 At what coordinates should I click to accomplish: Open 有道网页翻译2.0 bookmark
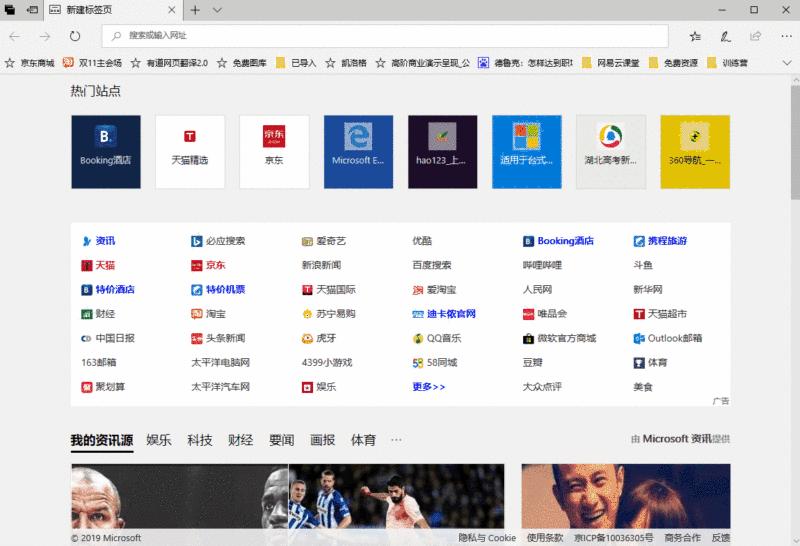click(x=169, y=63)
